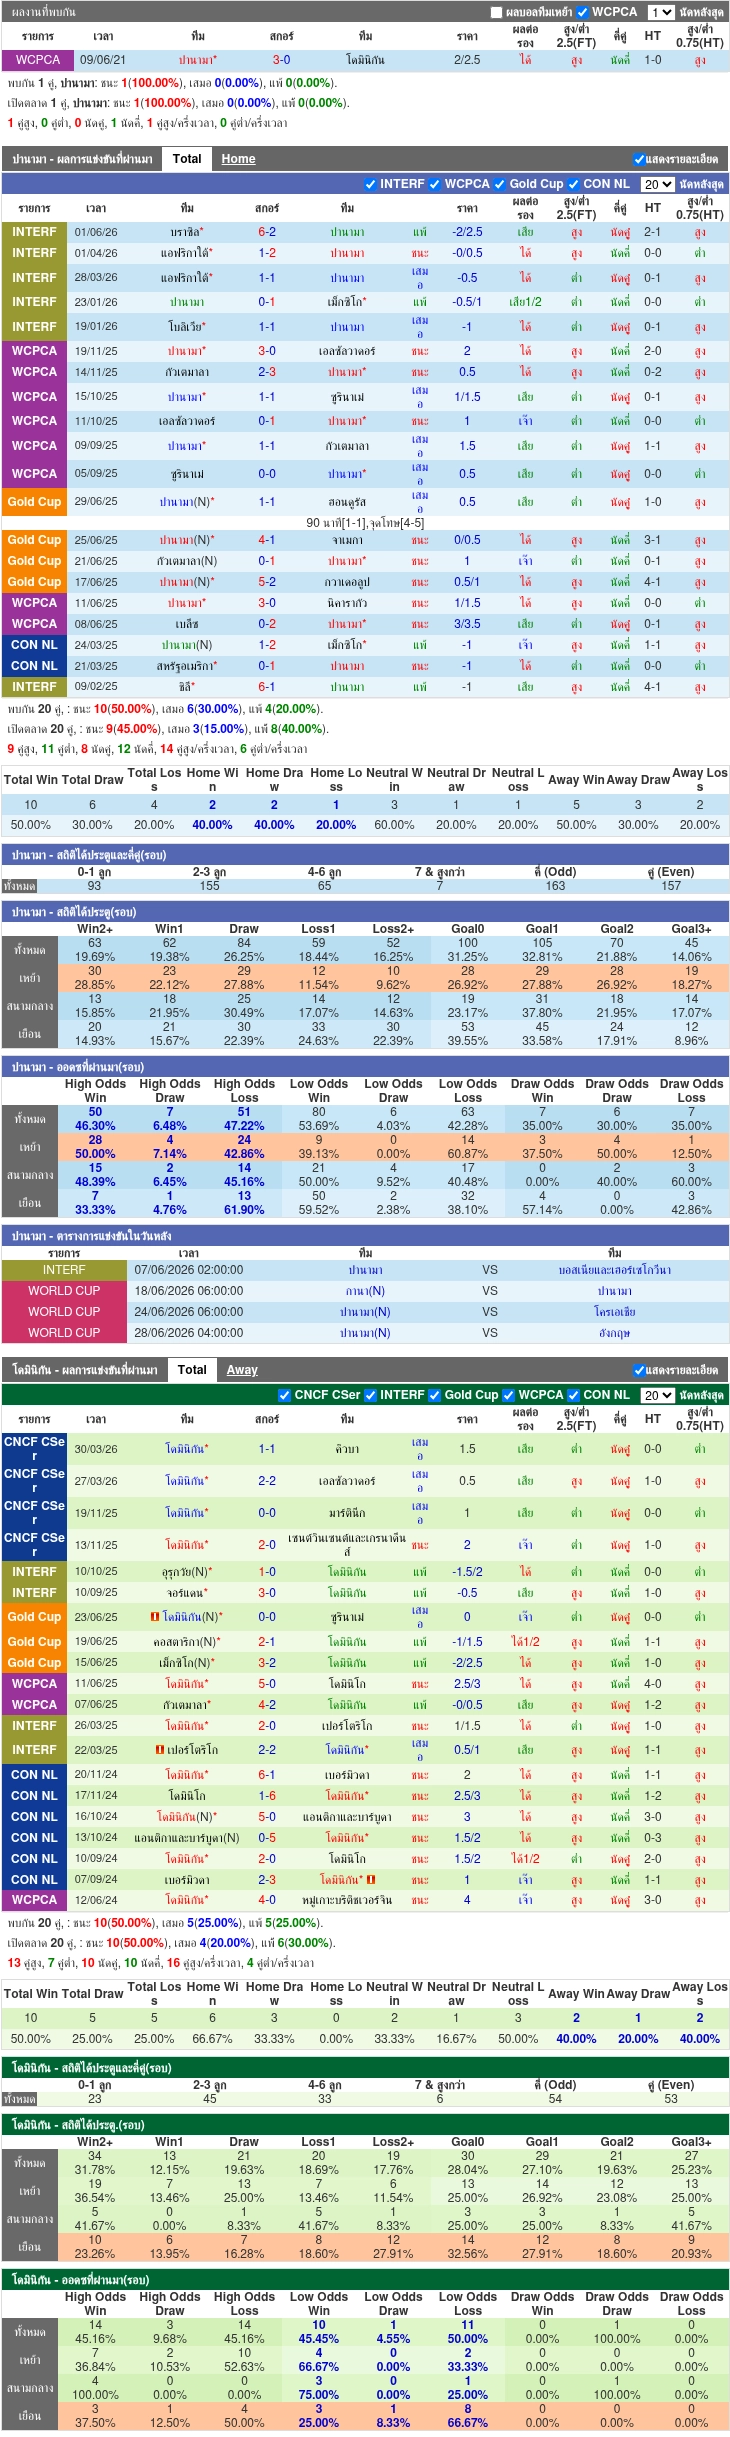This screenshot has height=2437, width=730.
Task: Click CON NL league label on 24/03/25 row
Action: click(x=34, y=645)
